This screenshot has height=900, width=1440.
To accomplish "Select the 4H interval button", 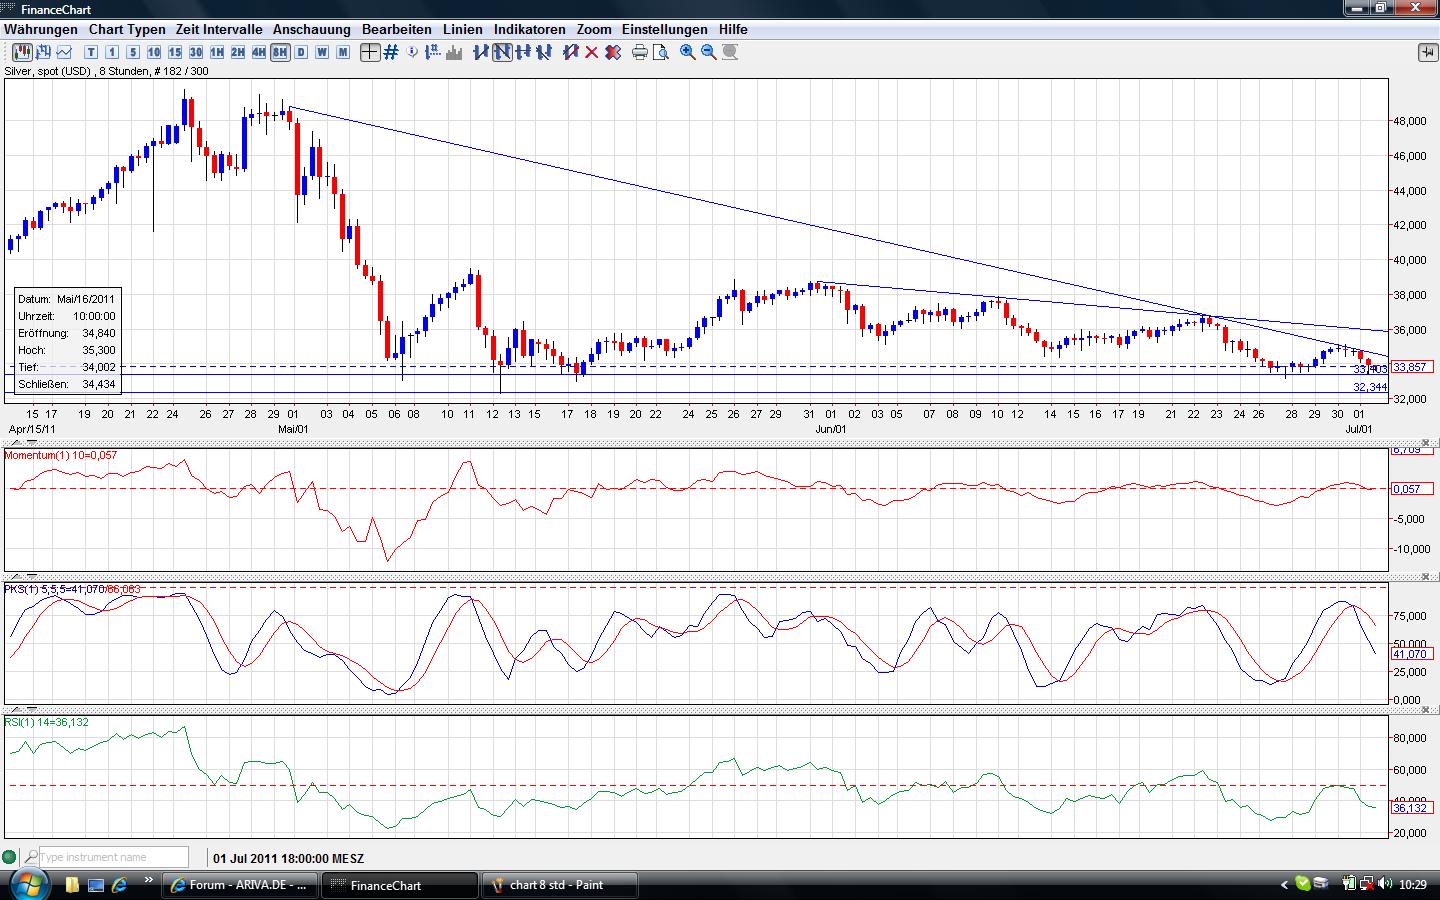I will (259, 52).
